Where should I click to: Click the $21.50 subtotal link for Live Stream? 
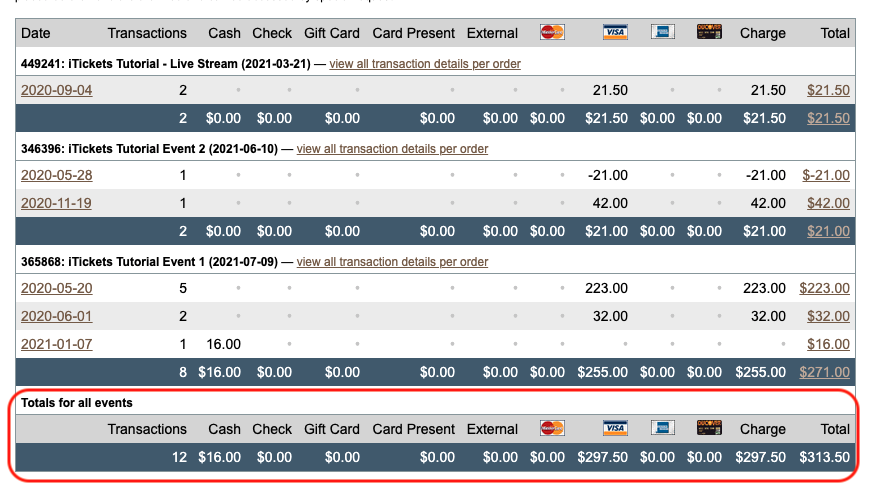click(x=828, y=118)
